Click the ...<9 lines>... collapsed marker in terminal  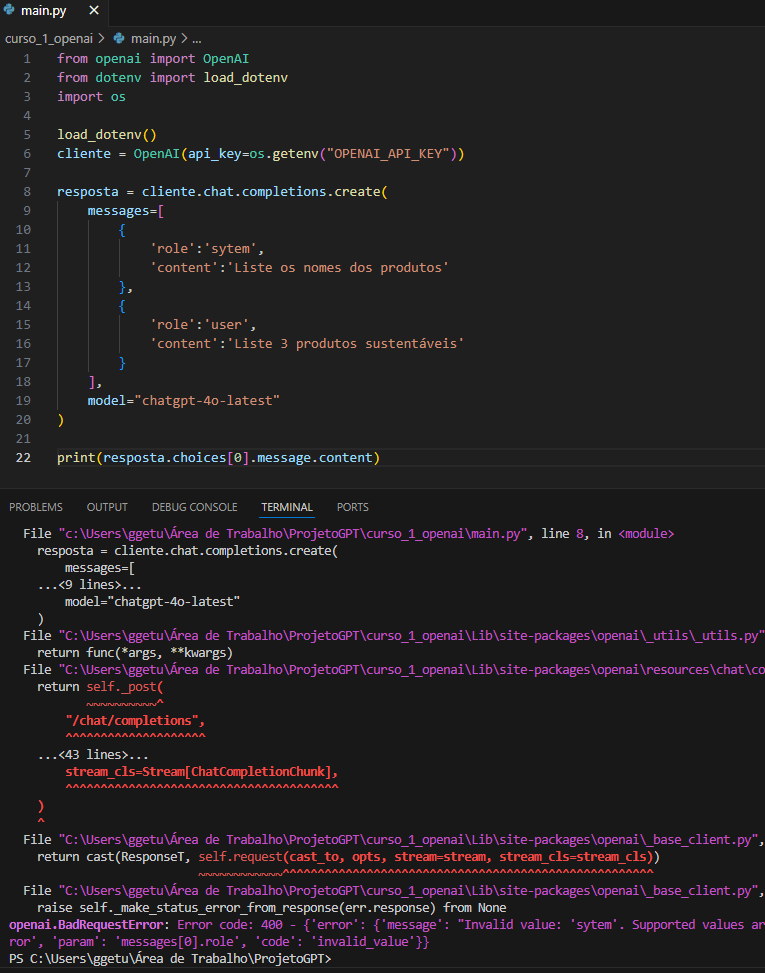point(89,585)
